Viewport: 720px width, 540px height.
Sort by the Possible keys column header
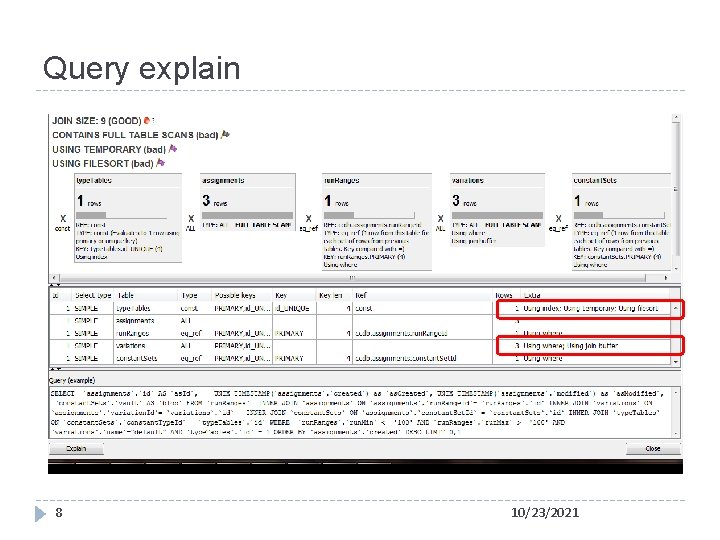point(242,295)
